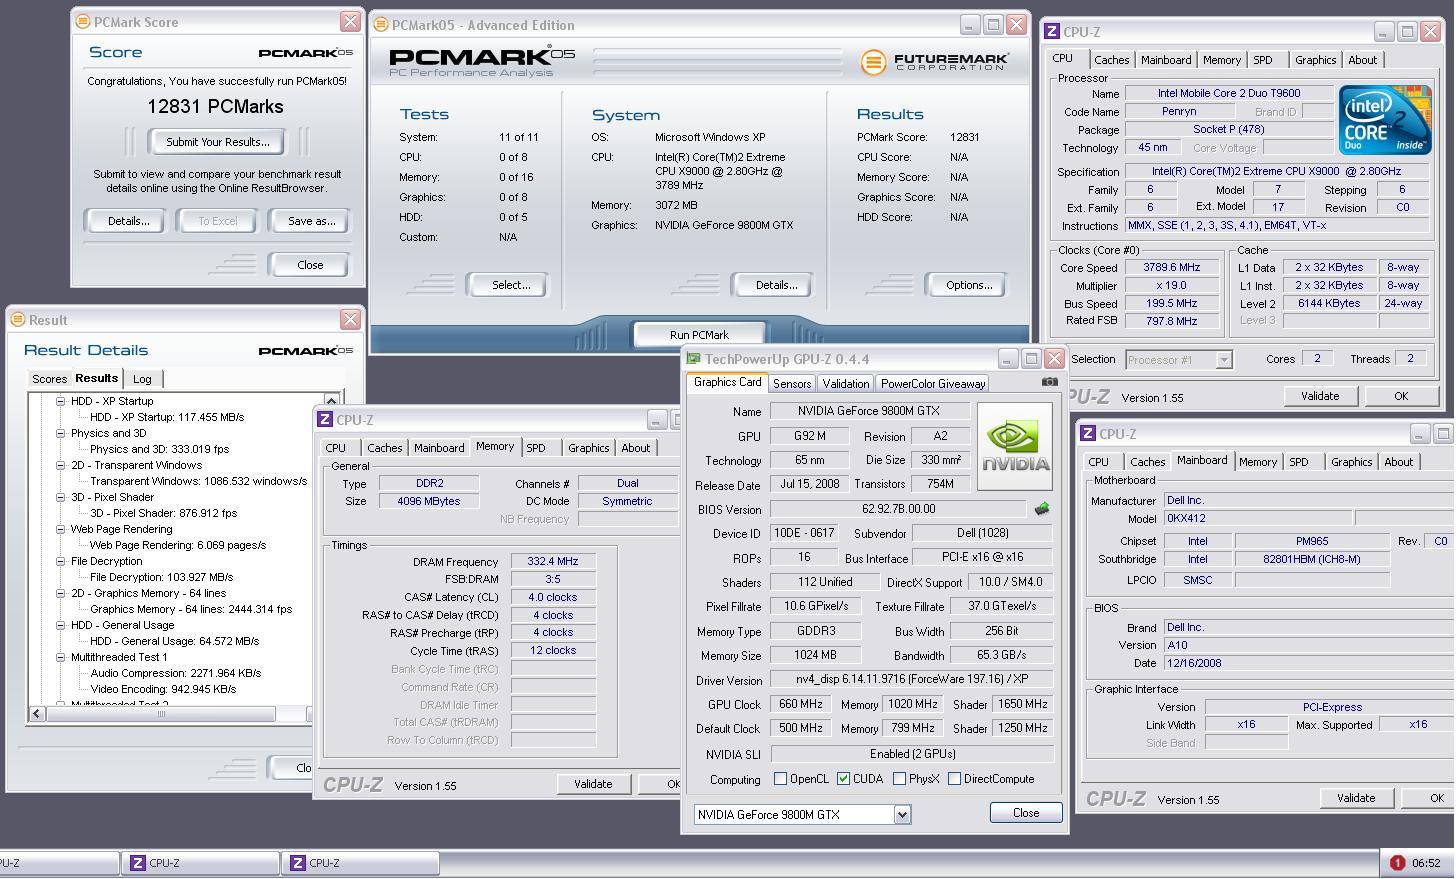
Task: Switch to the Scores tab in Result Details
Action: 49,379
